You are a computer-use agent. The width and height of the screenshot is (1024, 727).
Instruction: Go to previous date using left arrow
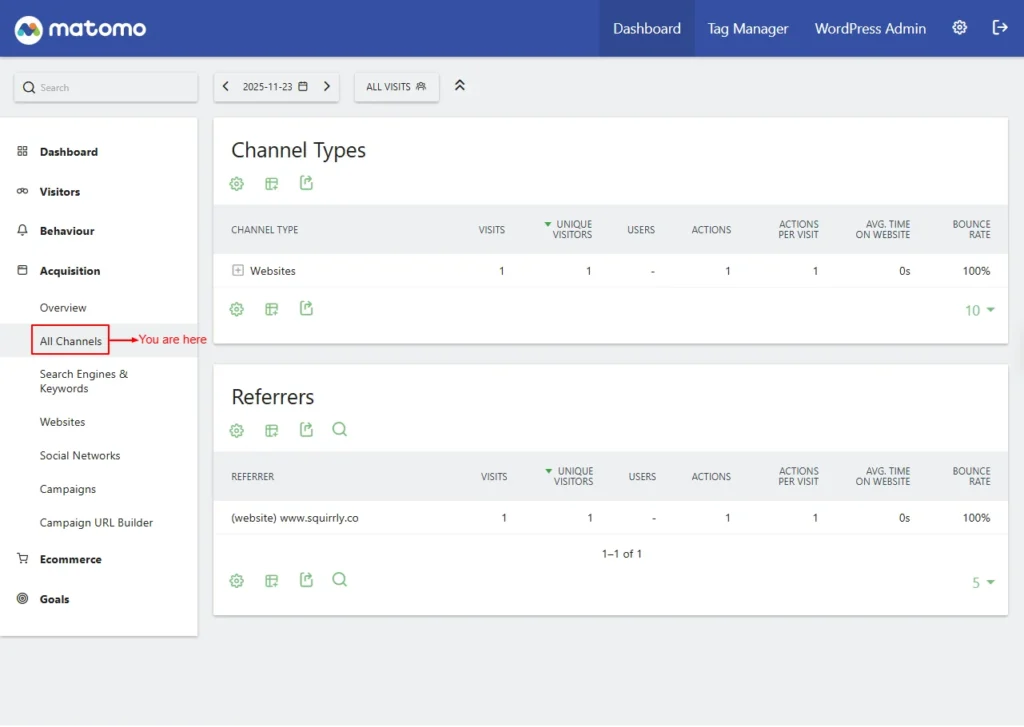point(226,87)
